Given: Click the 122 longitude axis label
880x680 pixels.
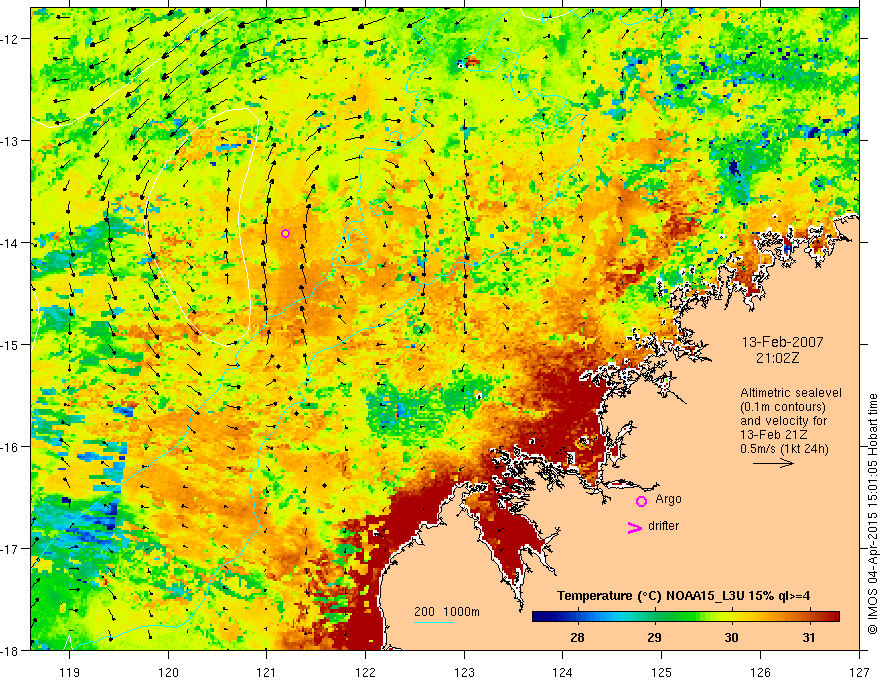Looking at the screenshot, I should pos(365,672).
